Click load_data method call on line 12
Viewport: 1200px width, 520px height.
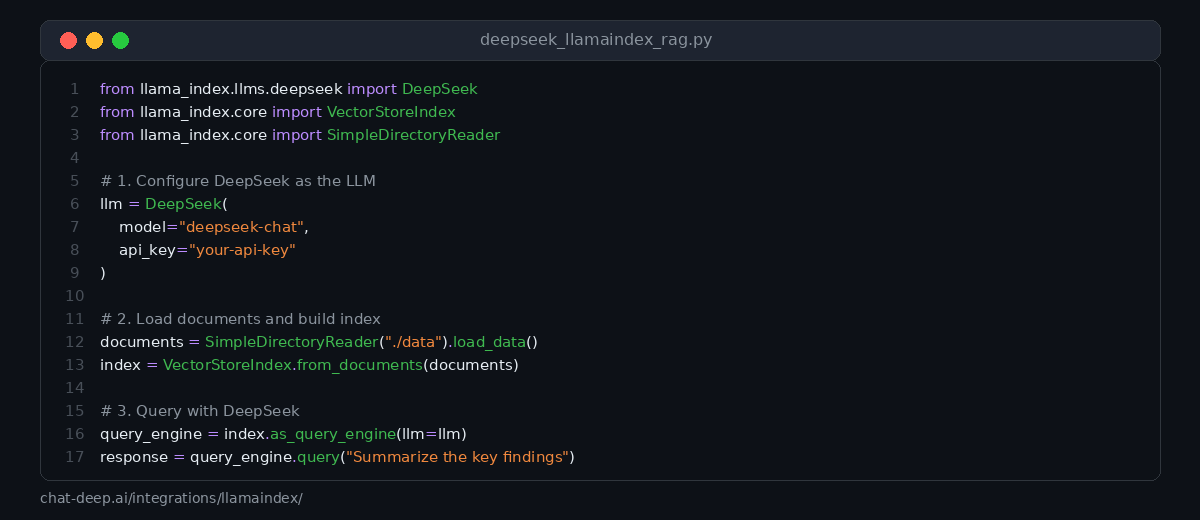click(x=487, y=342)
